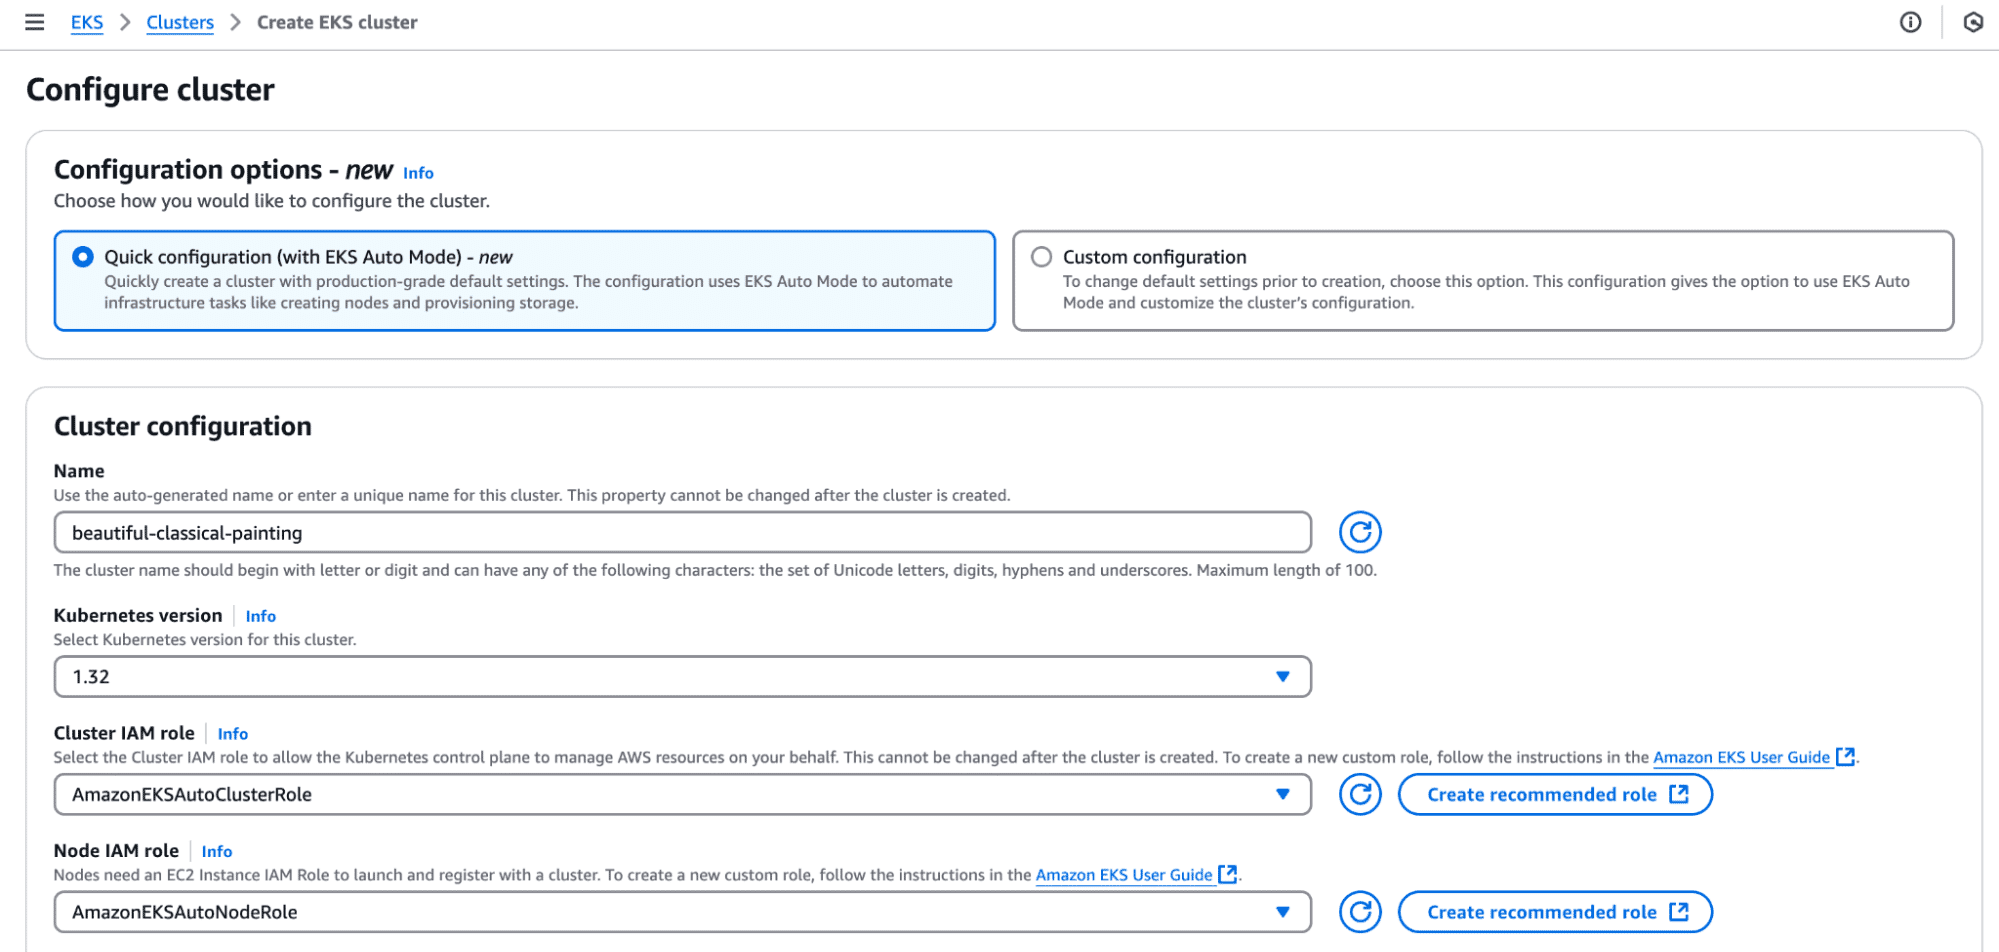Screen dimensions: 1999x952
Task: Expand the AmazonEKSAutoClusterRole dropdown
Action: [682, 795]
